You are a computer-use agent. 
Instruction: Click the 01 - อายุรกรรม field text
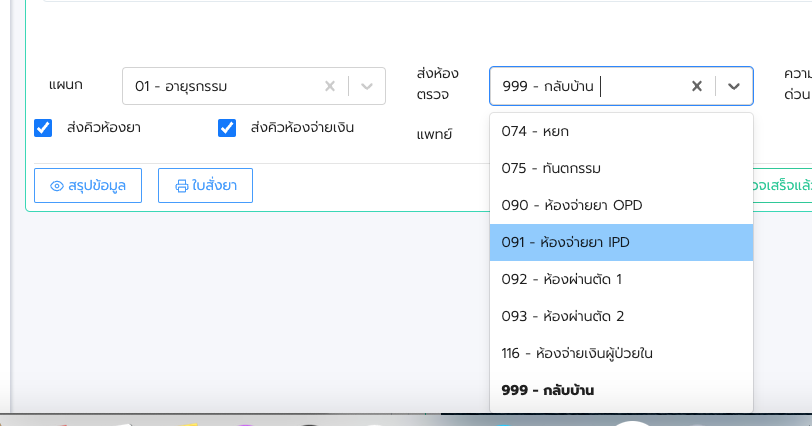(x=181, y=87)
